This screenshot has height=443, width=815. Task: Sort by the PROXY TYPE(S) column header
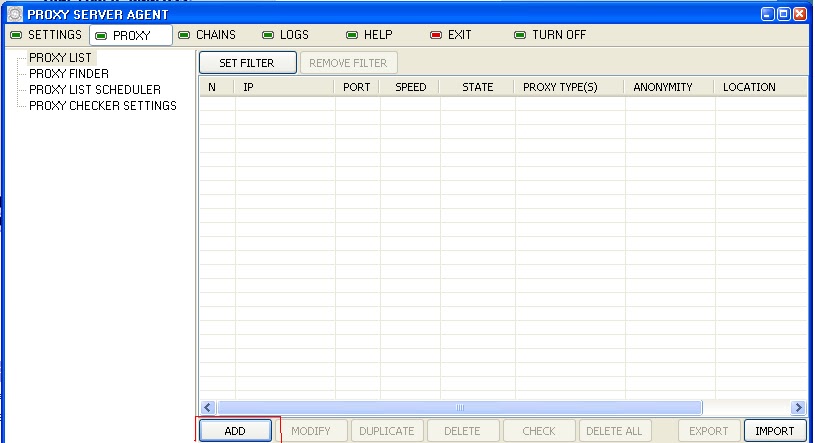pos(569,87)
